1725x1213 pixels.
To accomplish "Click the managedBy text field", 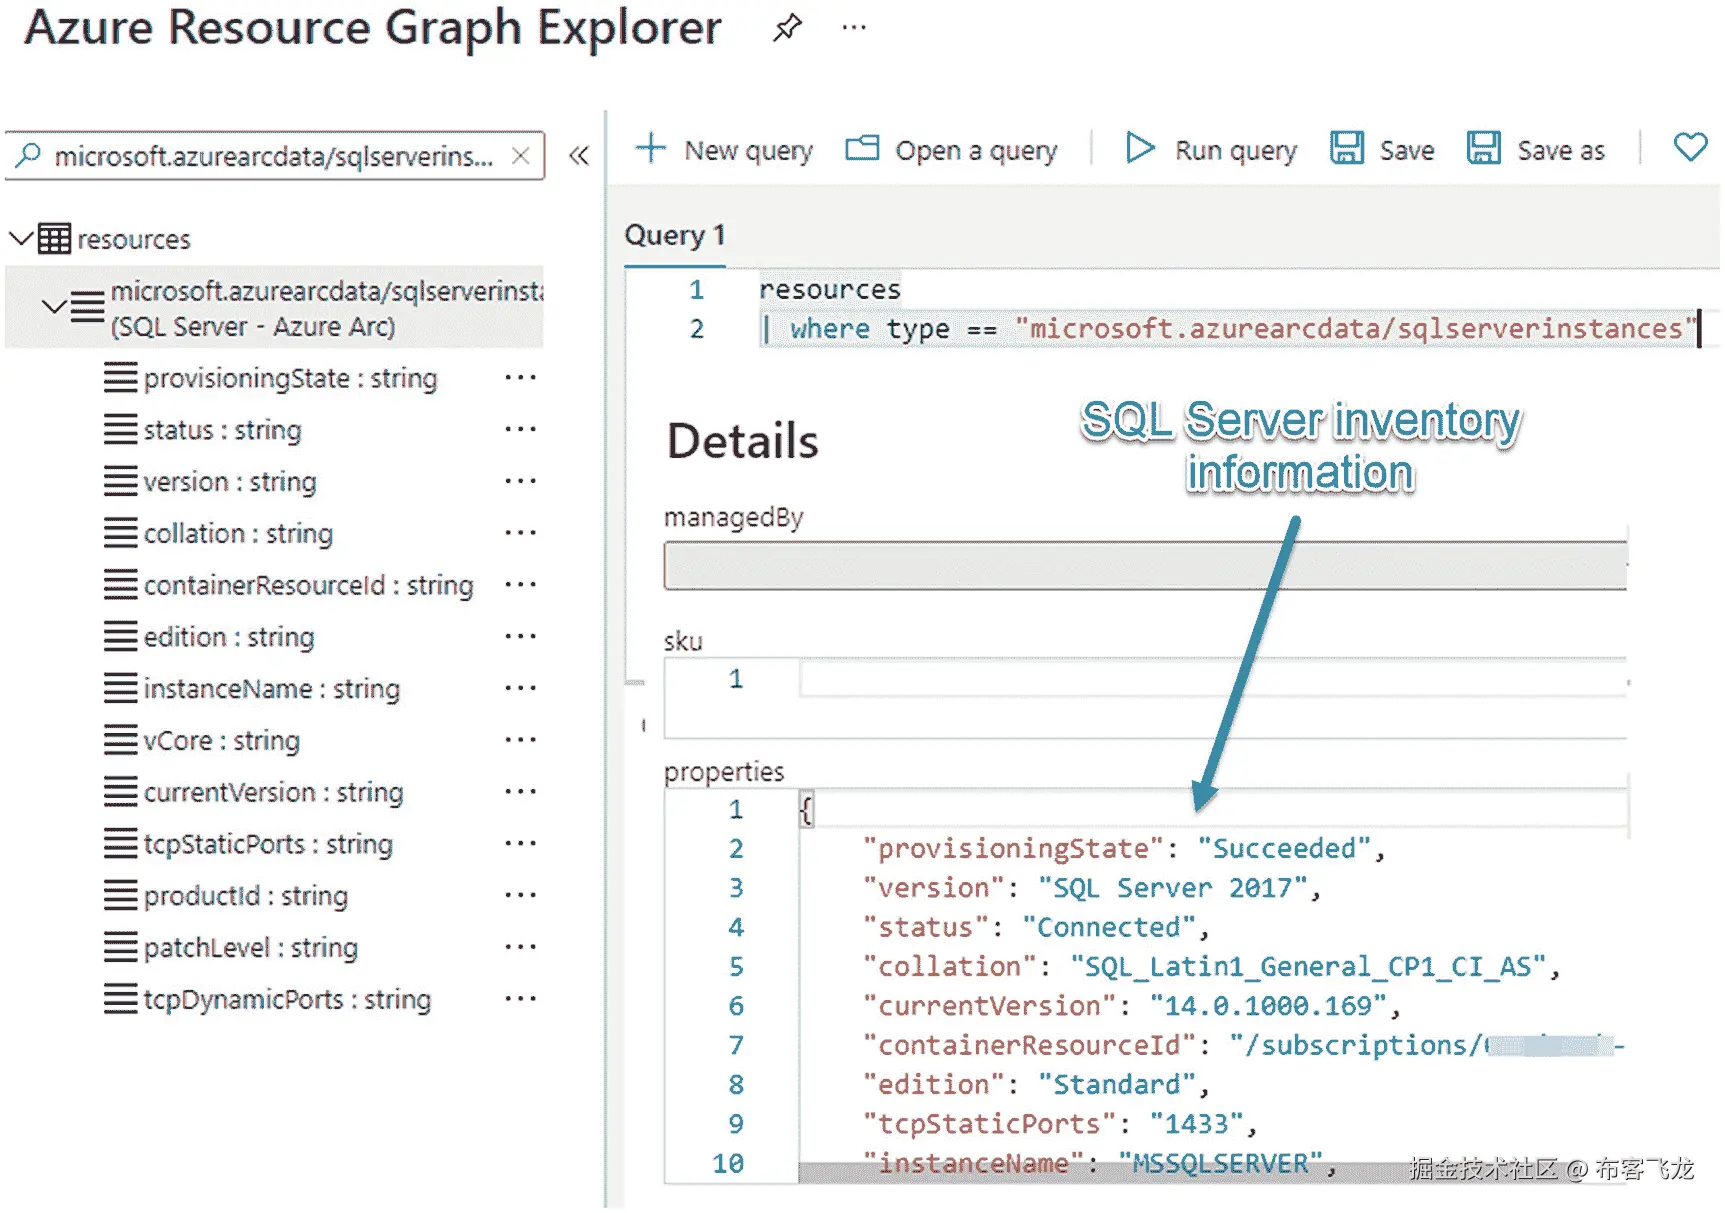I will pyautogui.click(x=1145, y=566).
